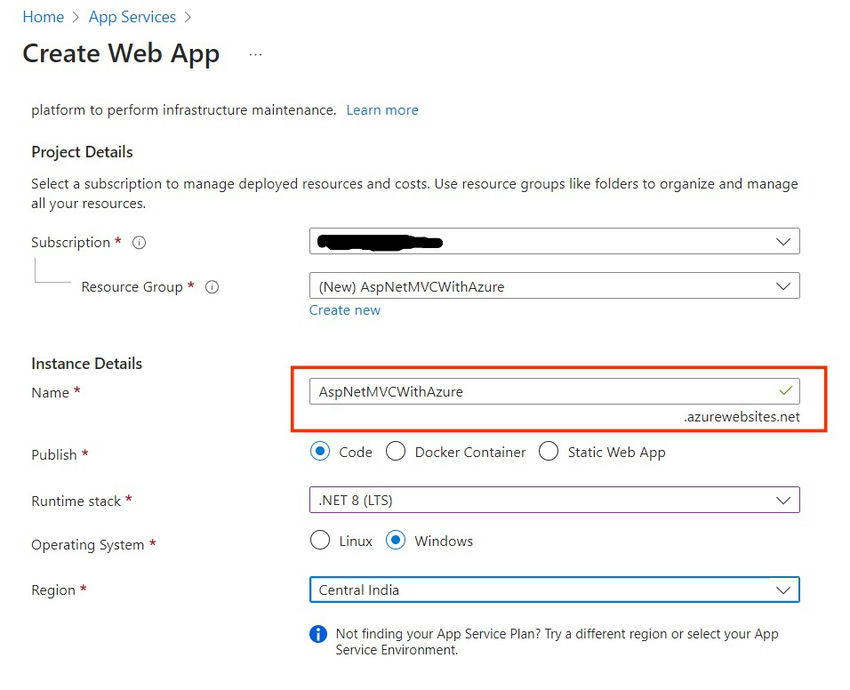Select the Code publish option
This screenshot has width=850, height=690.
click(317, 452)
